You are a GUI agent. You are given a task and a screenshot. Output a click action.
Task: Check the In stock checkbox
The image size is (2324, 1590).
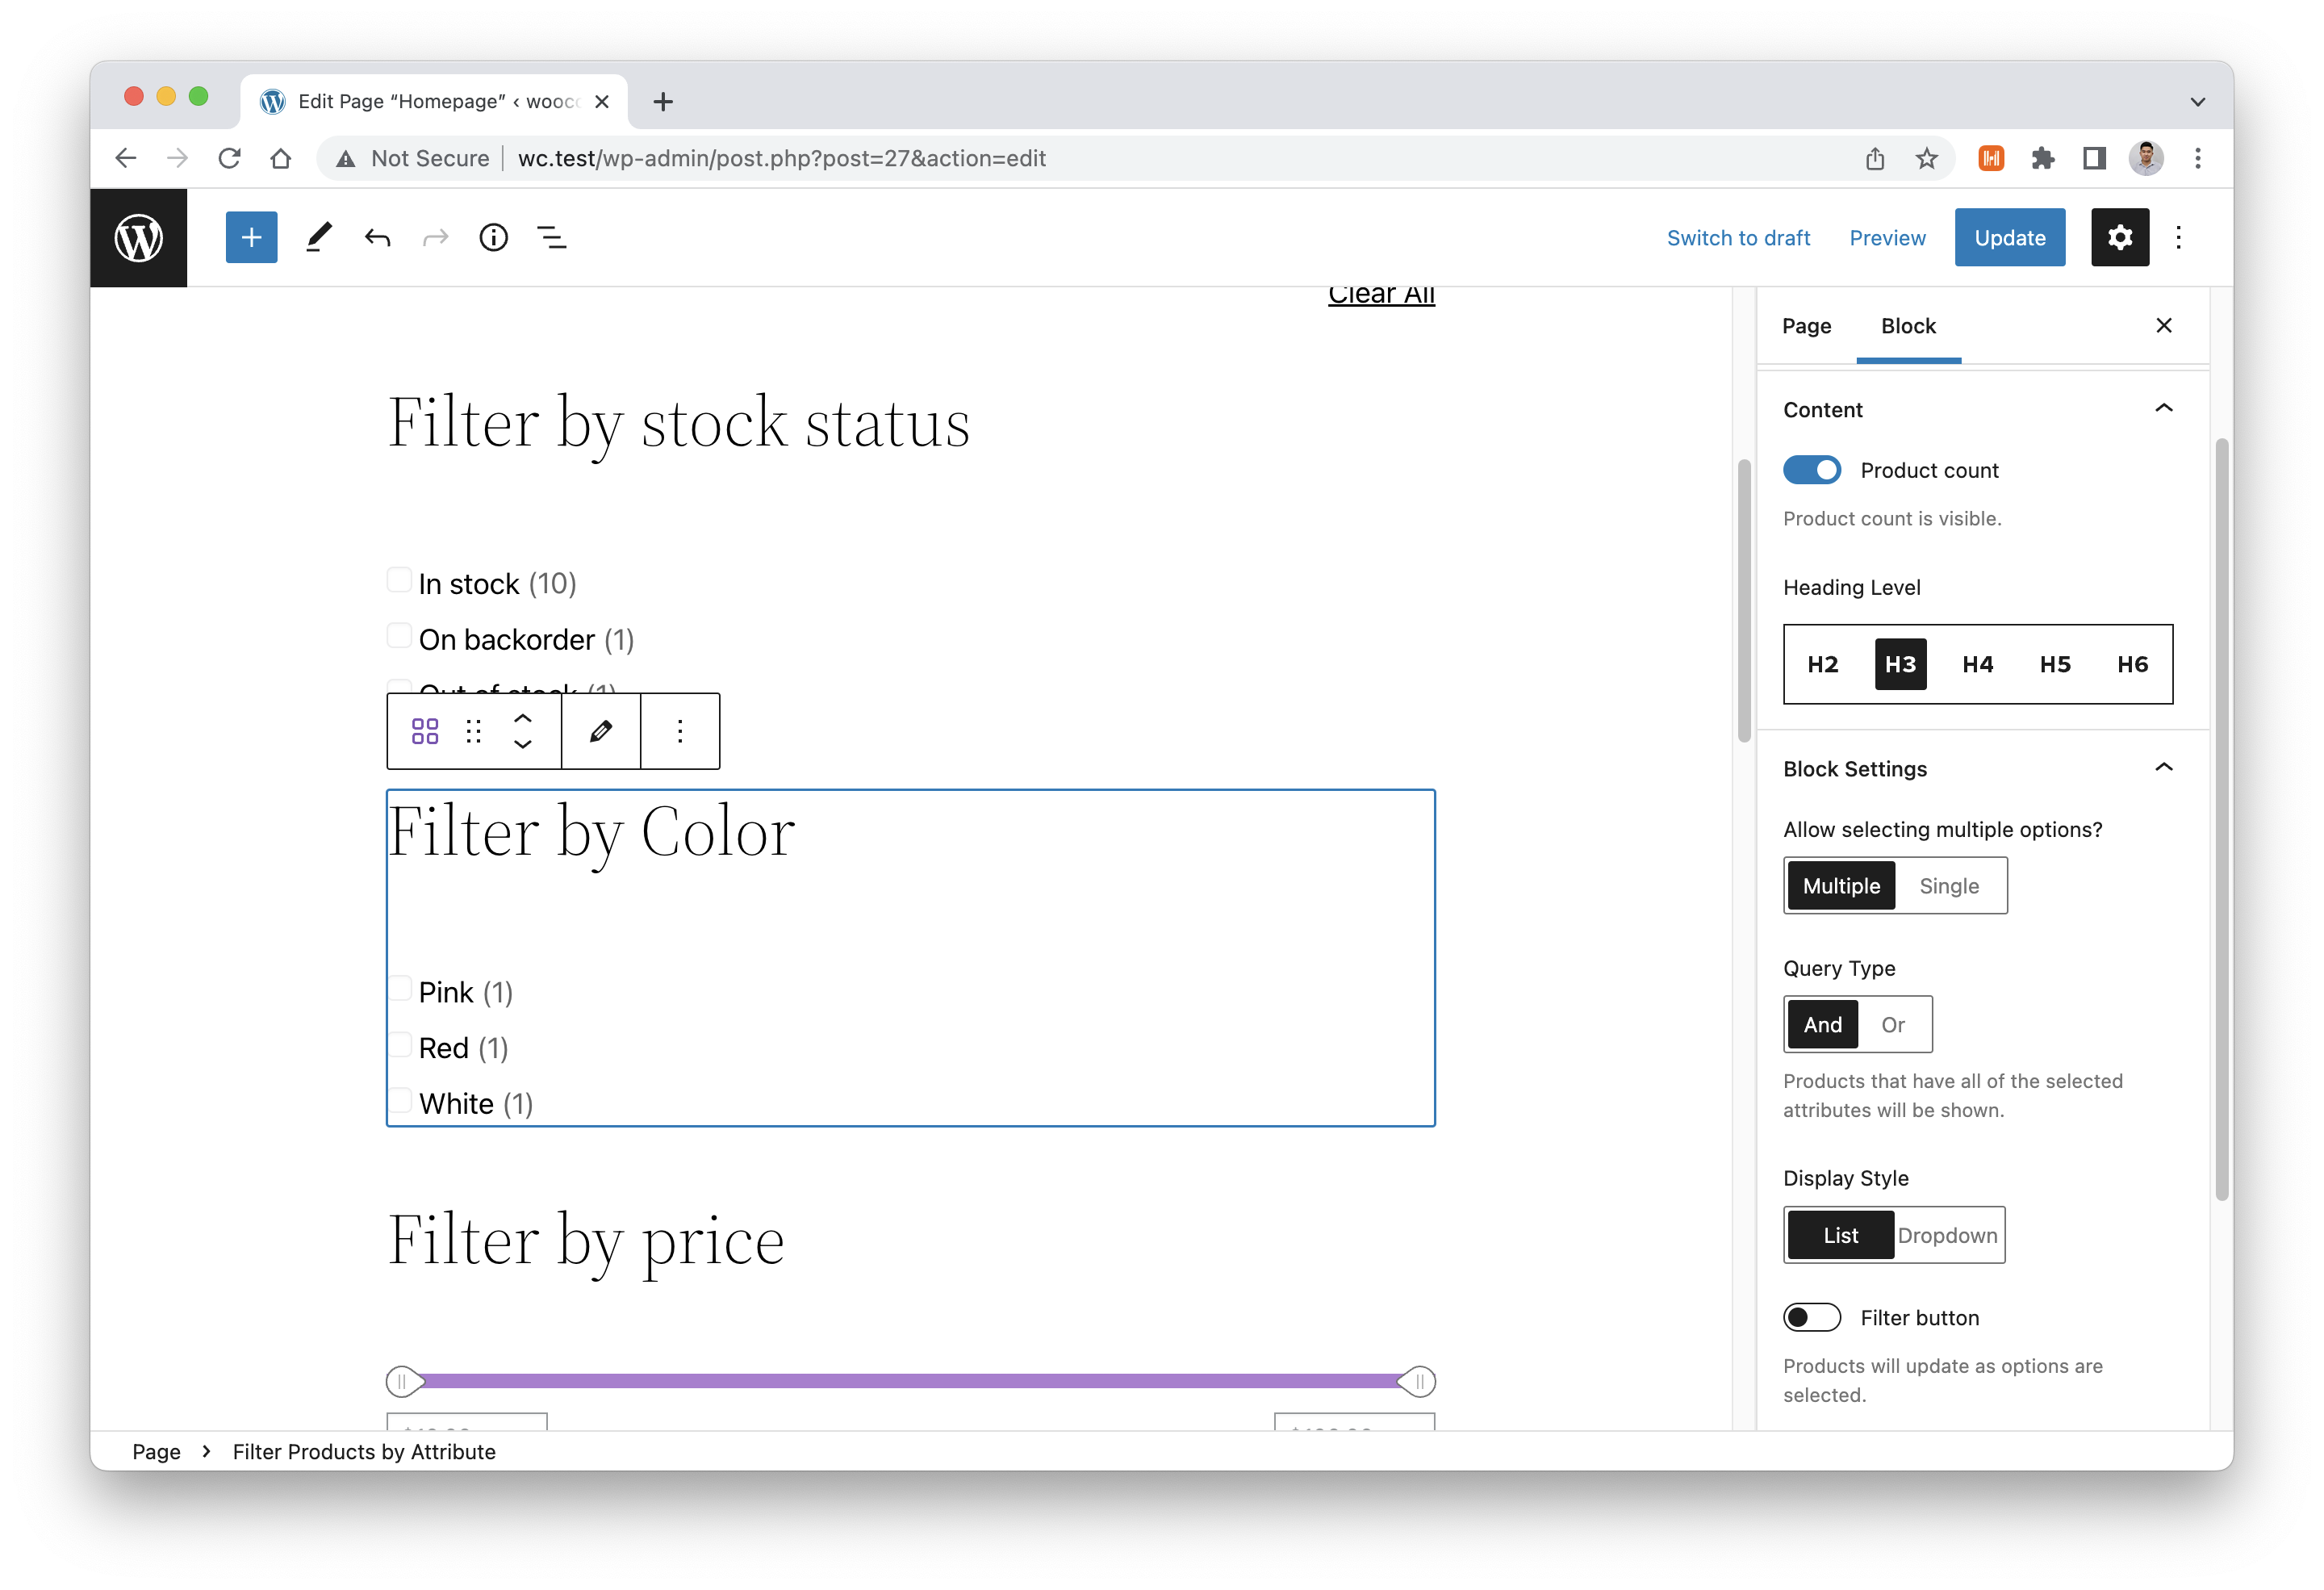point(399,581)
